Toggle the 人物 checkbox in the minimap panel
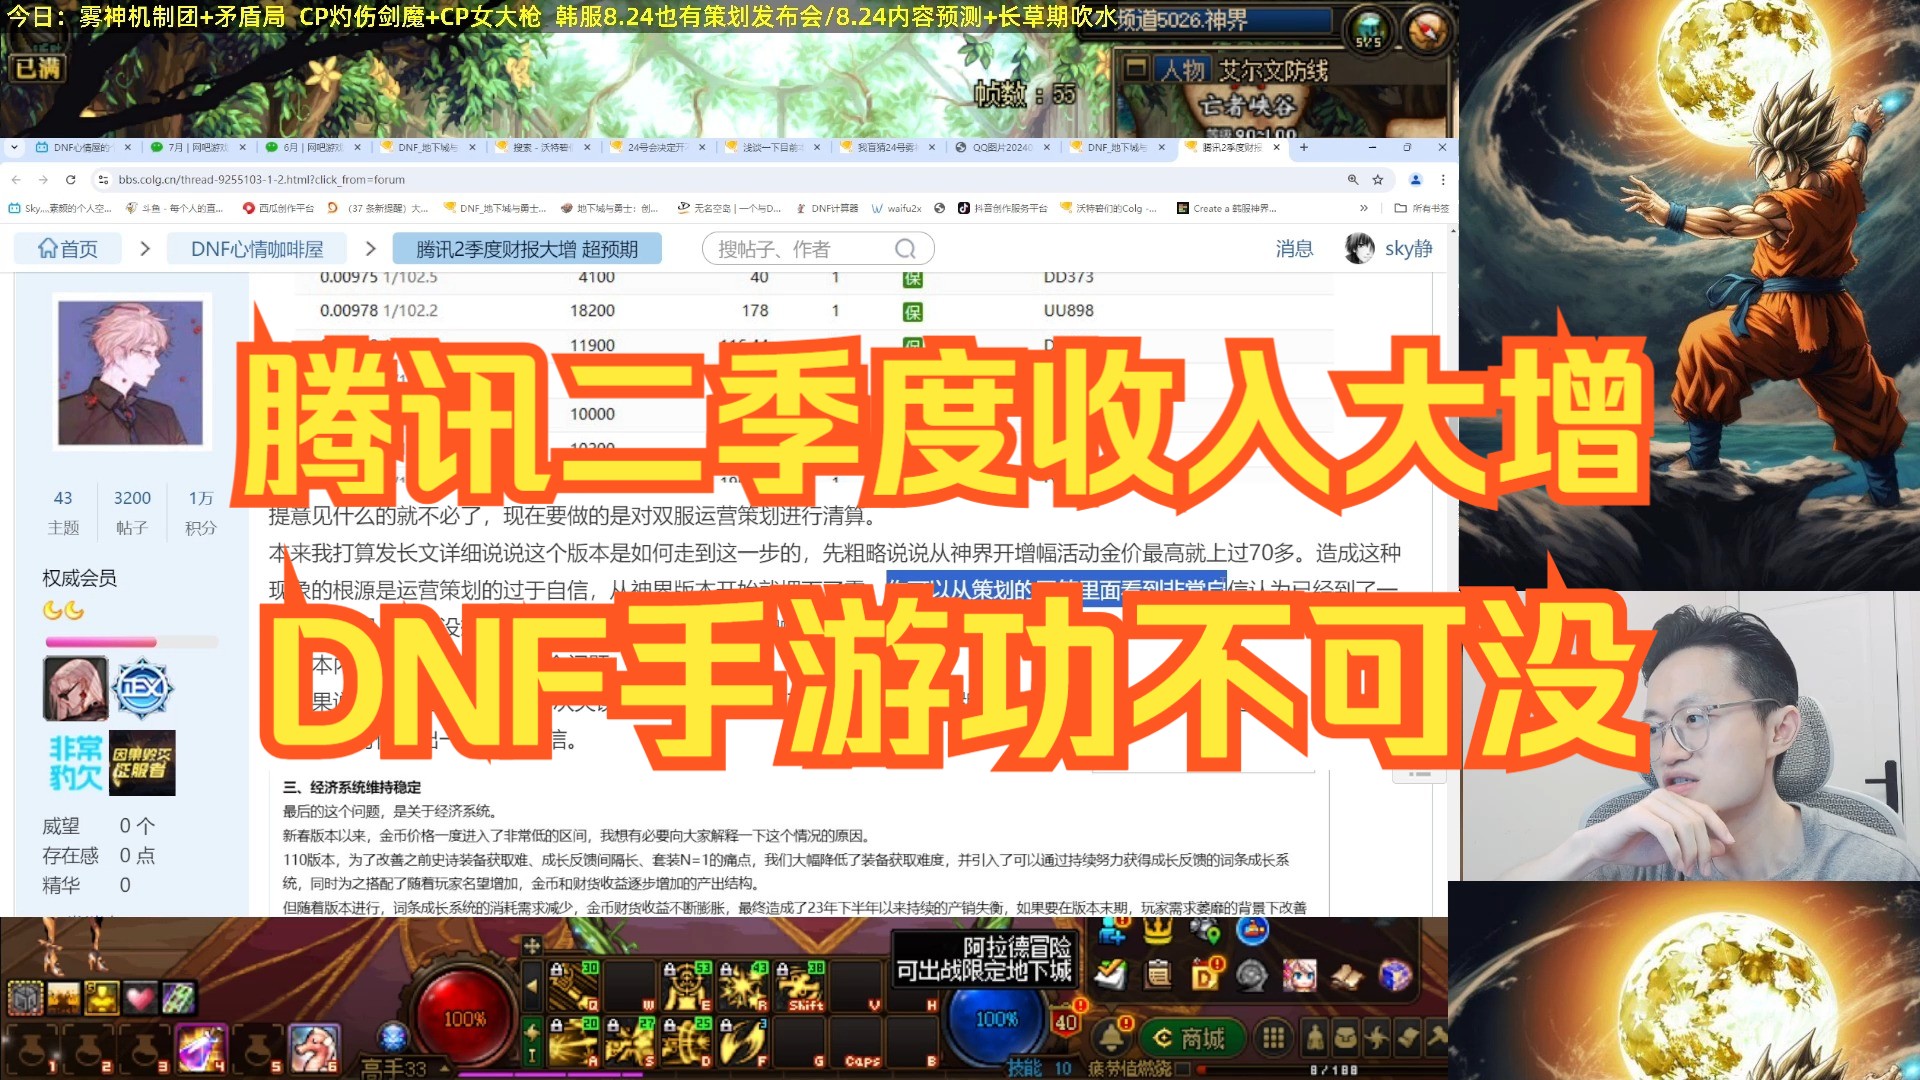The width and height of the screenshot is (1920, 1080). pos(1136,68)
